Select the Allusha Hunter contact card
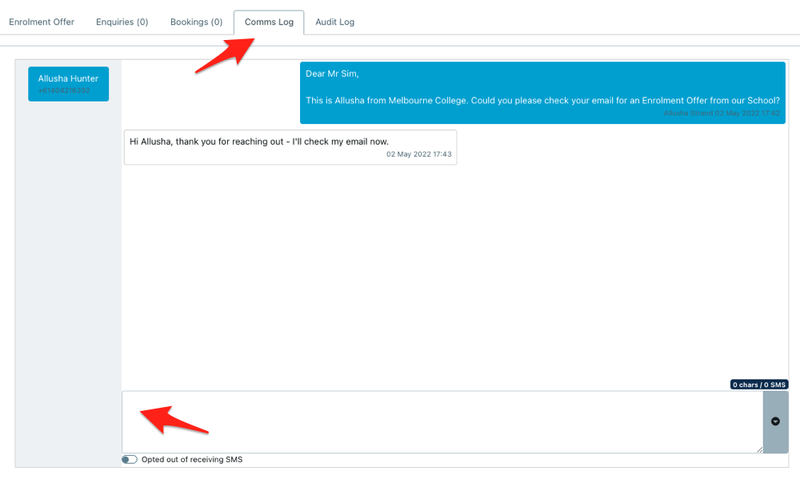The image size is (800, 479). [68, 84]
